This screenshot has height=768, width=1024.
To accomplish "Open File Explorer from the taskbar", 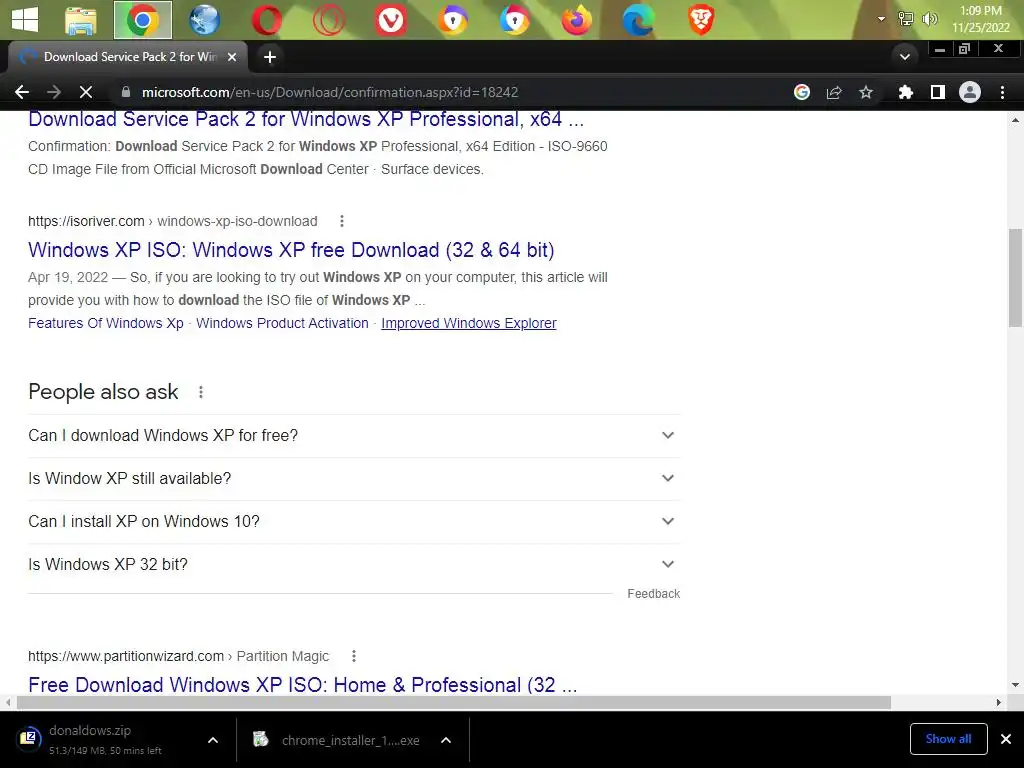I will 81,20.
